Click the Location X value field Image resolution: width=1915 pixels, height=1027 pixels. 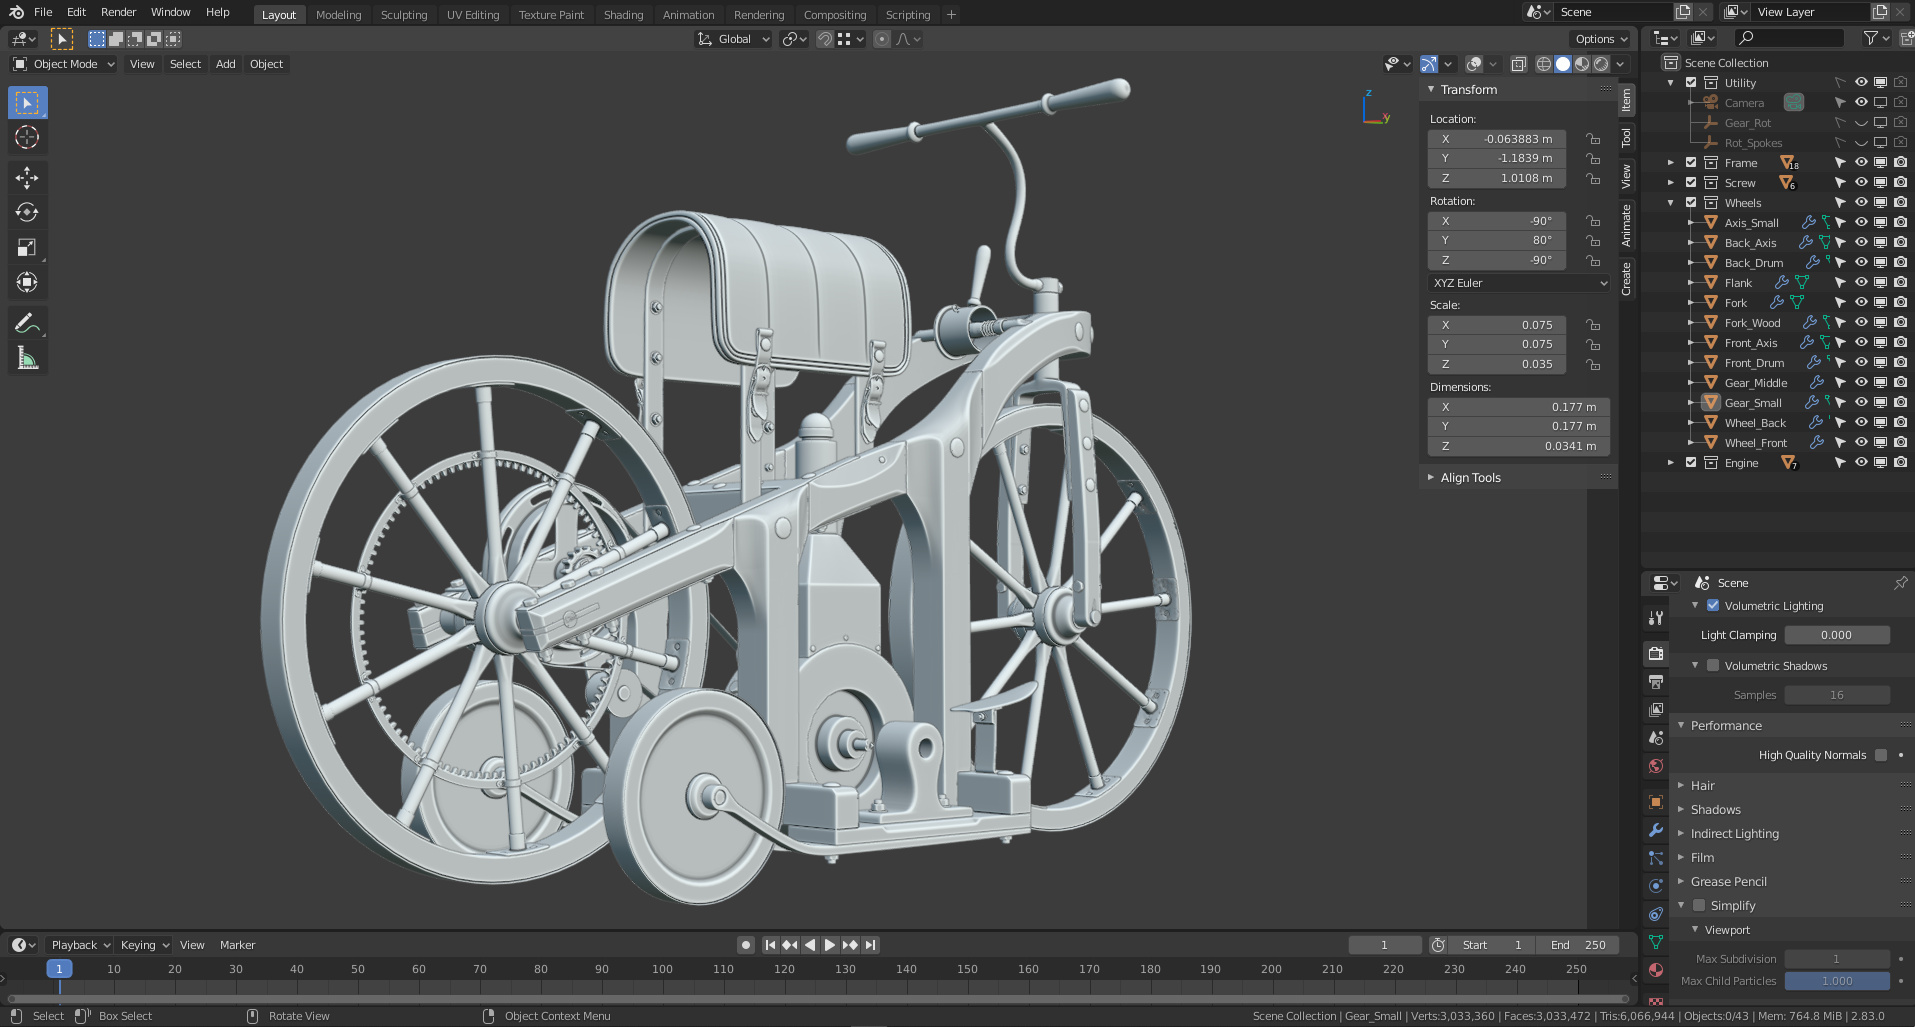(1497, 139)
